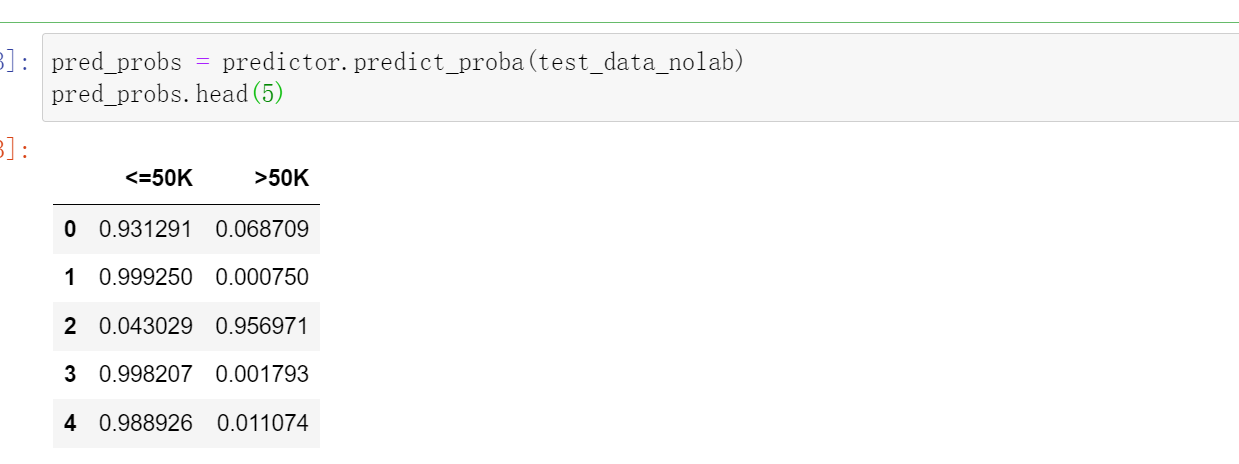The image size is (1239, 464).
Task: Click the value 0.998207 in table
Action: coord(145,375)
